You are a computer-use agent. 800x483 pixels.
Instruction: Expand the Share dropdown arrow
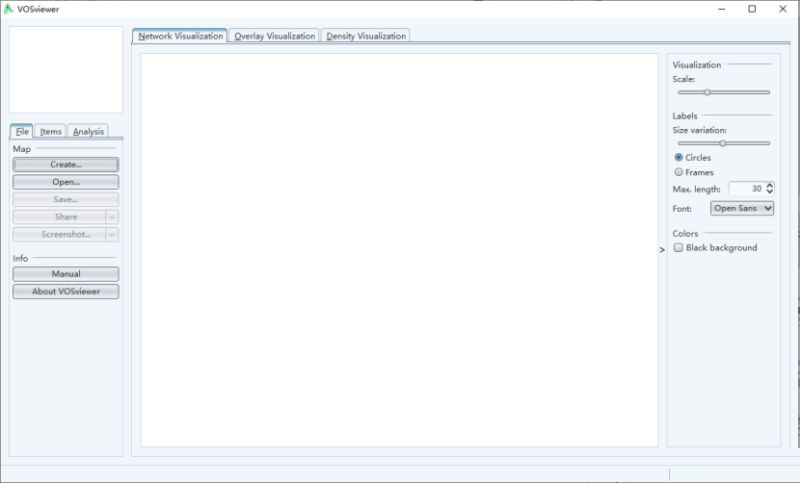click(x=112, y=217)
